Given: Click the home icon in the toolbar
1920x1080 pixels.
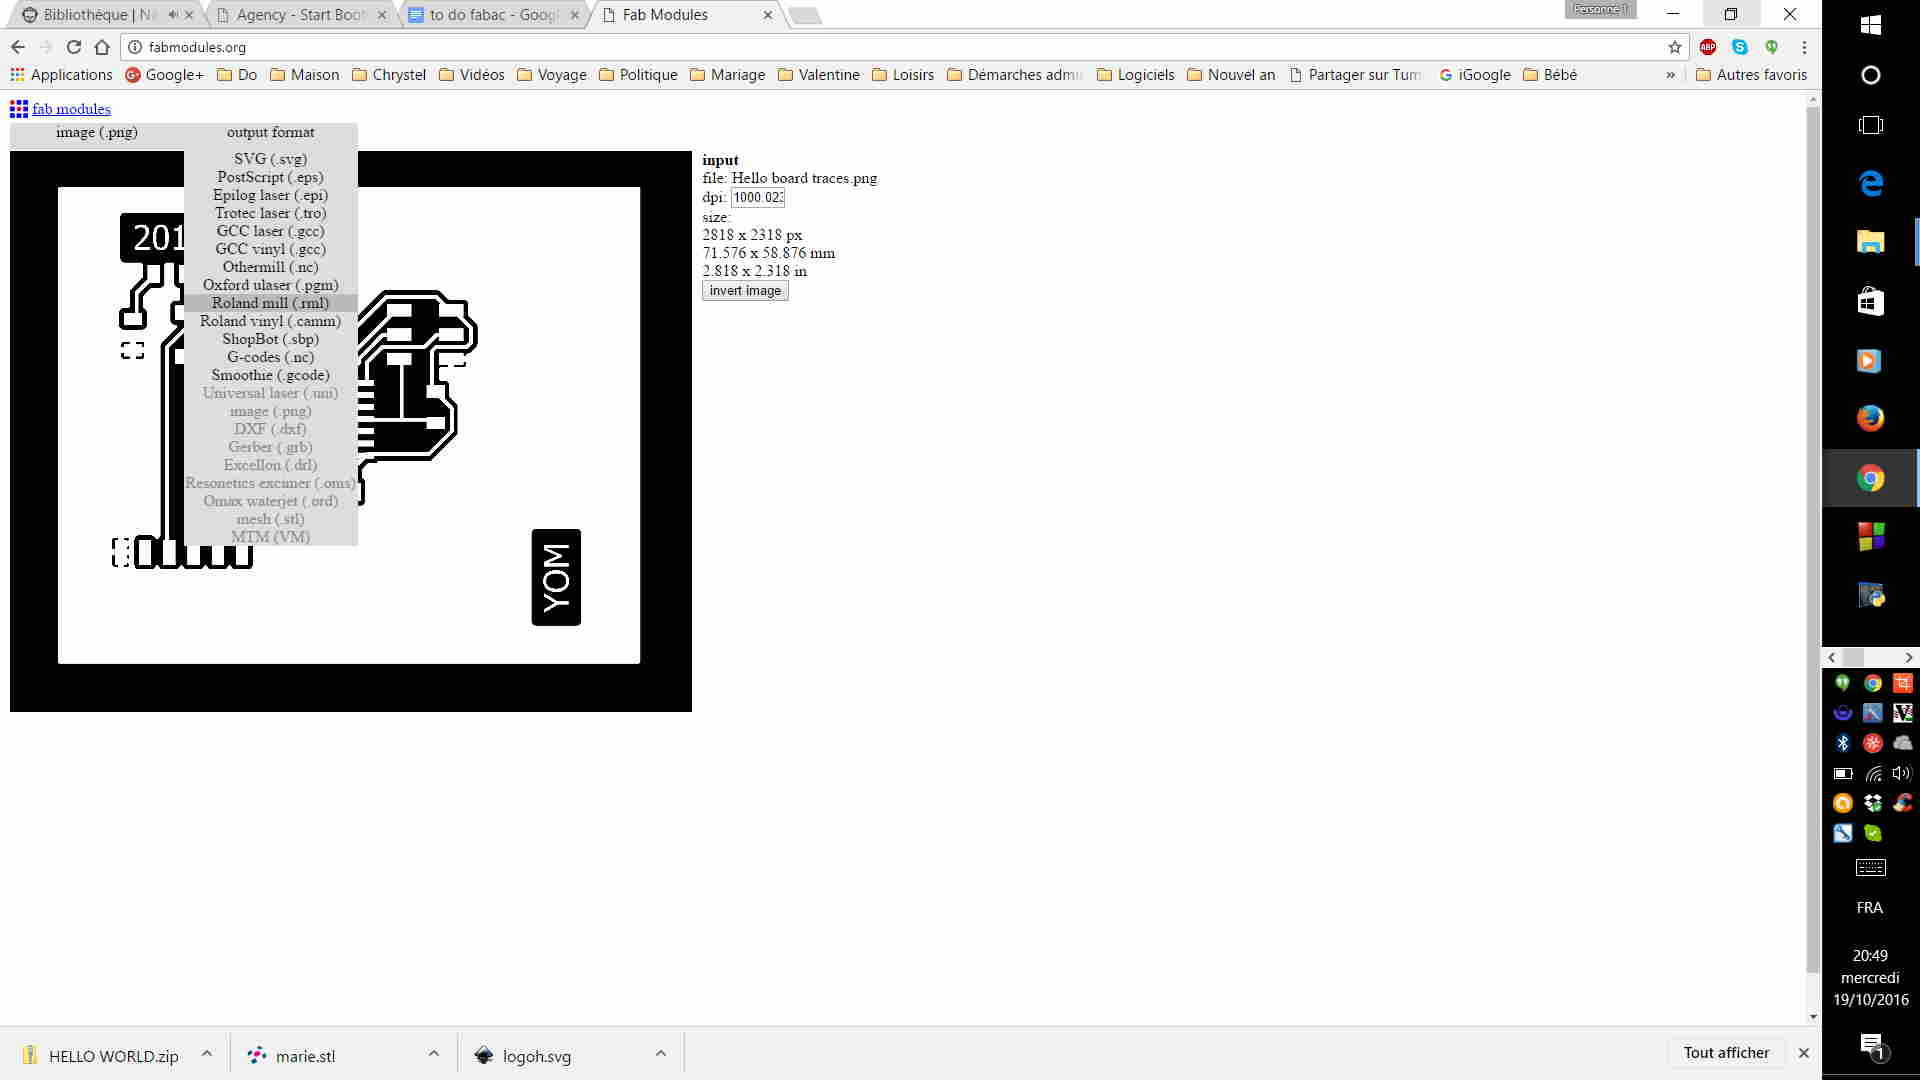Looking at the screenshot, I should [102, 47].
